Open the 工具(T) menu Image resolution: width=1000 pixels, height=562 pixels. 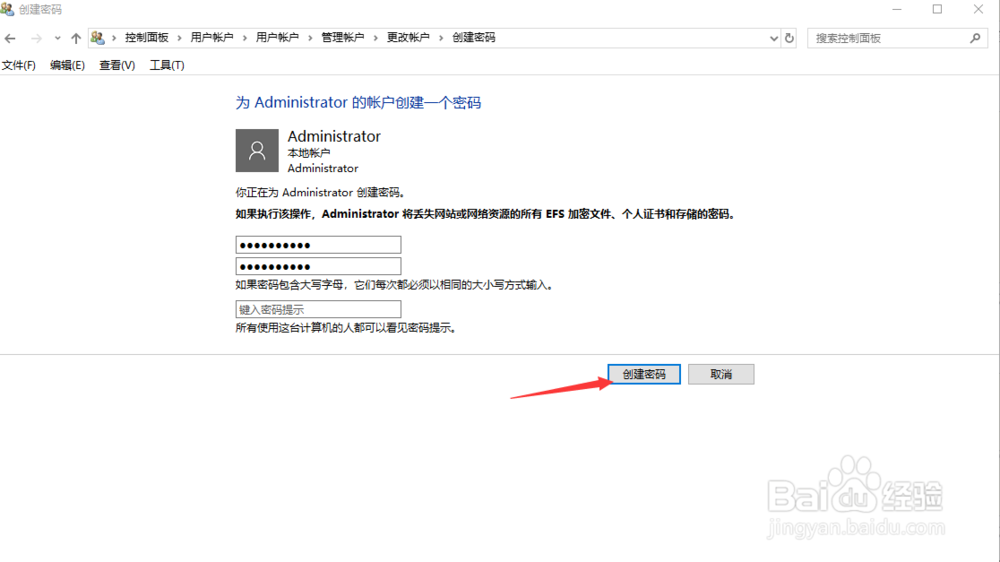click(166, 65)
